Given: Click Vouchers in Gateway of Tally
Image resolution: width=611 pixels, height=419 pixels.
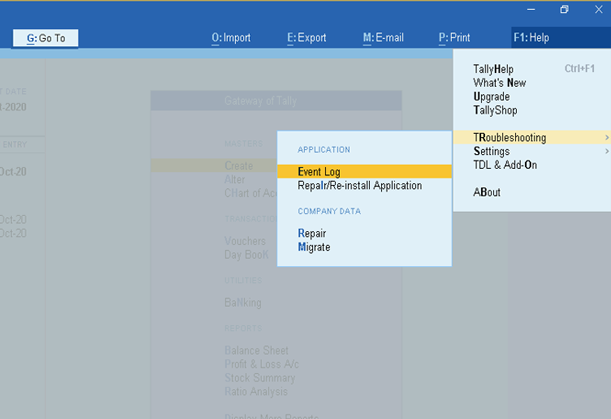Looking at the screenshot, I should pyautogui.click(x=245, y=241).
